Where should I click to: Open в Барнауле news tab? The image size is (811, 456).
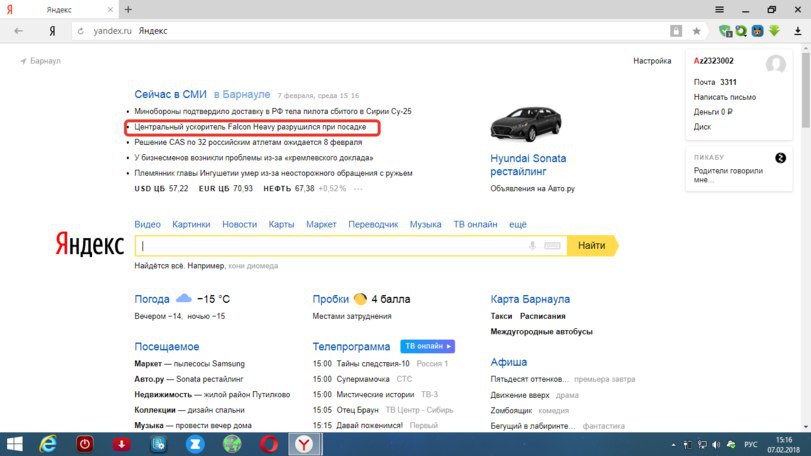(242, 95)
